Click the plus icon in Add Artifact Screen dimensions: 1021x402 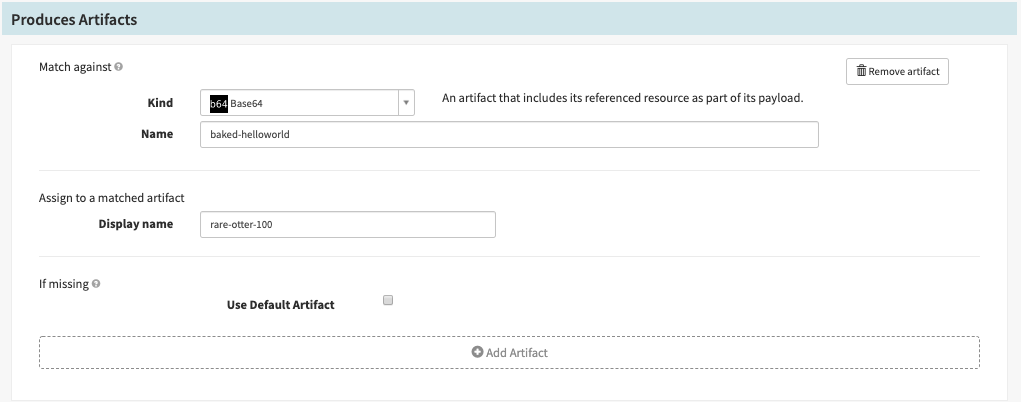point(477,353)
